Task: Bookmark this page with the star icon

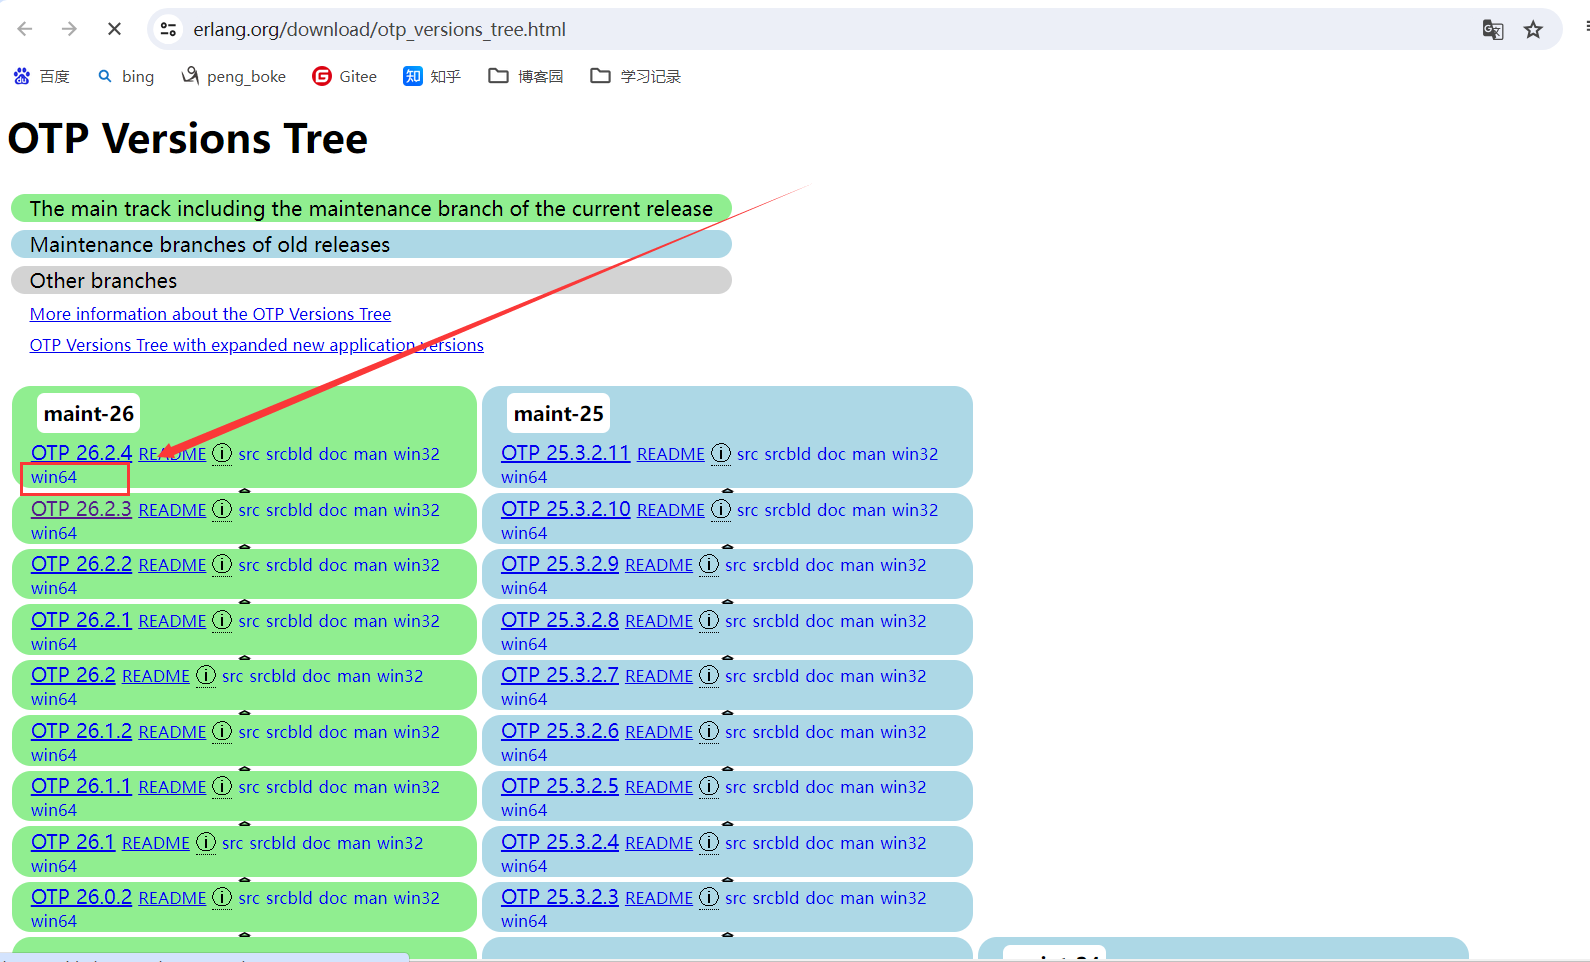Action: (1533, 30)
